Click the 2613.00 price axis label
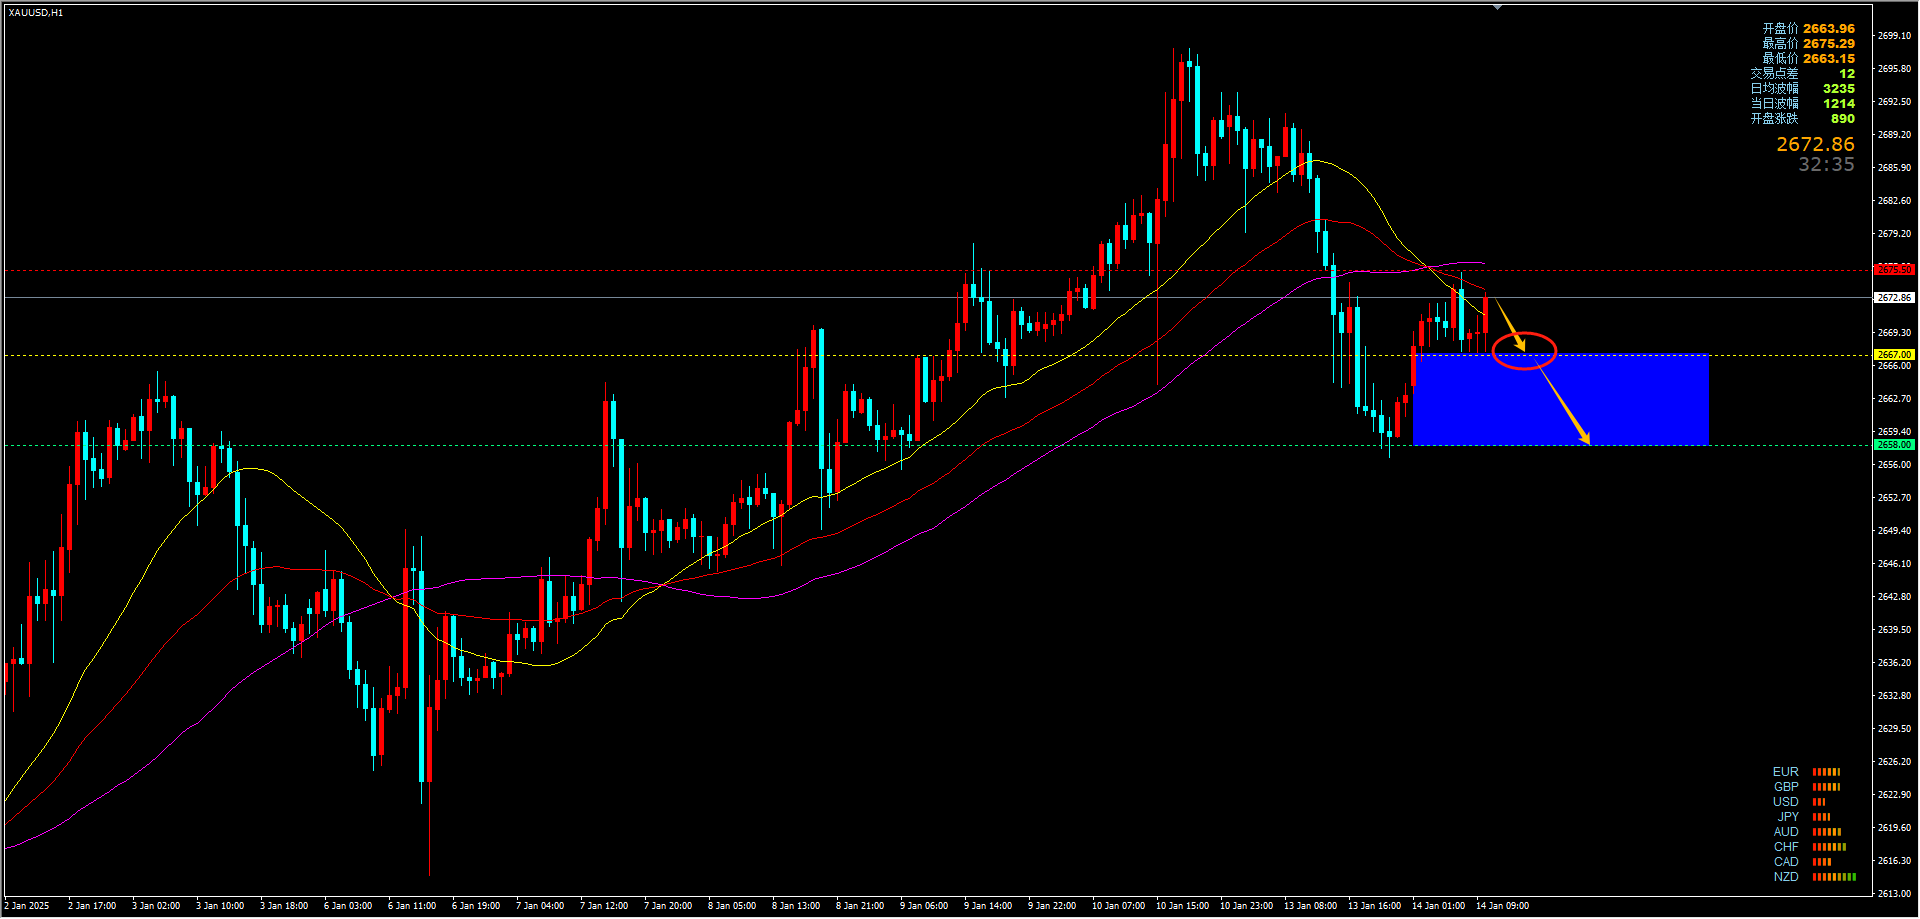1920x919 pixels. click(1894, 894)
